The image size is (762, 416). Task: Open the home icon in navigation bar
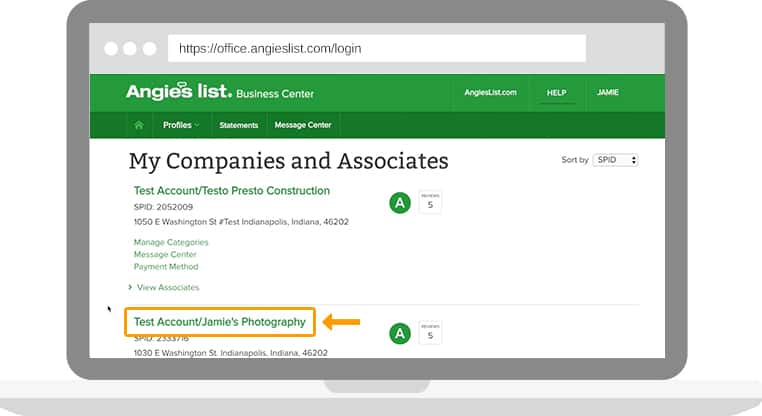[139, 125]
